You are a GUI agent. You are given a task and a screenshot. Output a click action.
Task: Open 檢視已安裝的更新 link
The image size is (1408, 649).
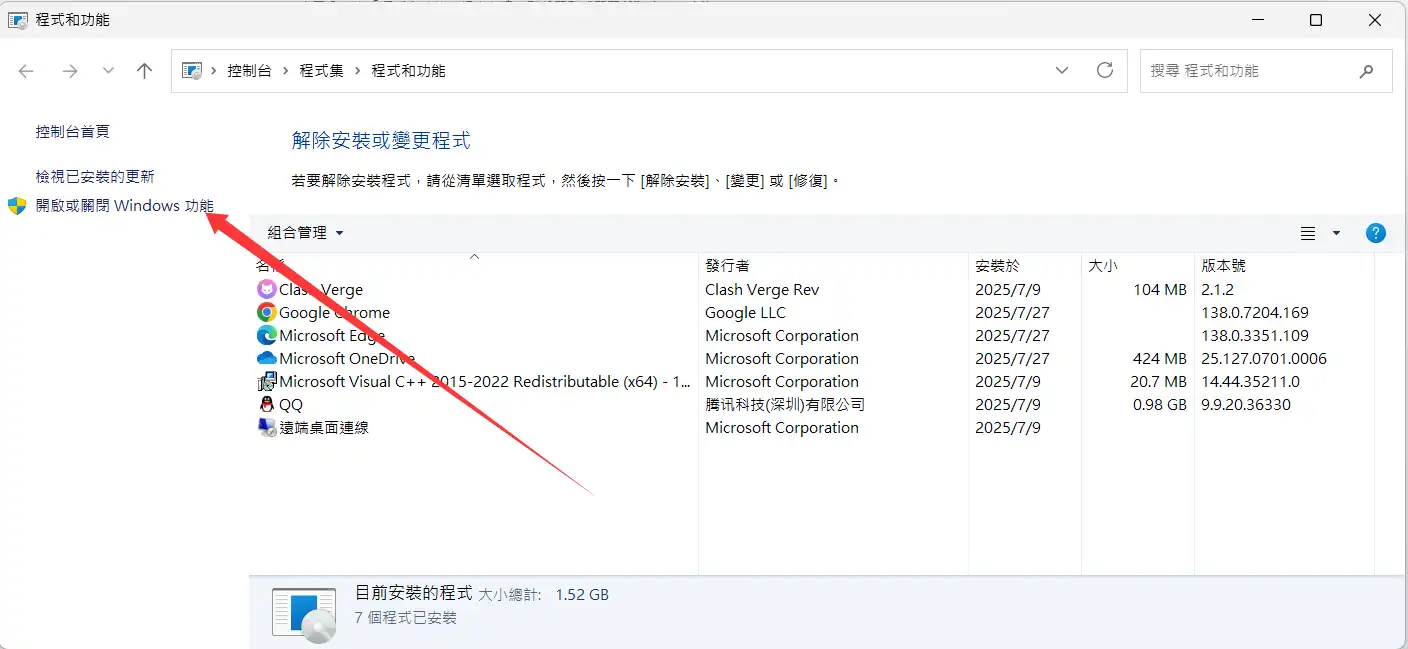95,176
